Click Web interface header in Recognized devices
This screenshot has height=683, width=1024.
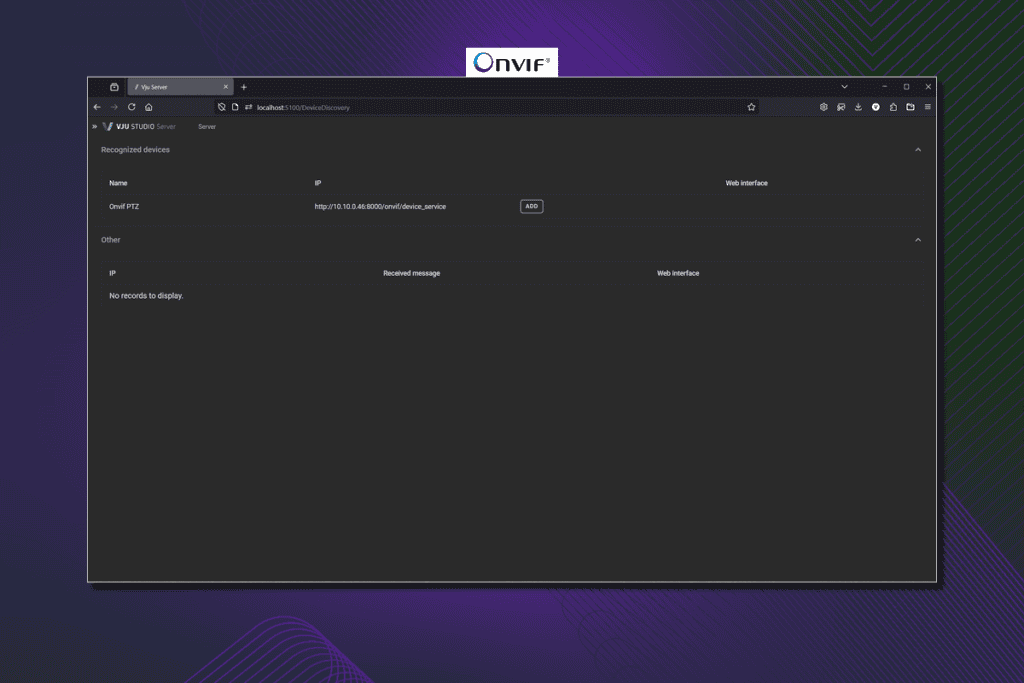[746, 183]
